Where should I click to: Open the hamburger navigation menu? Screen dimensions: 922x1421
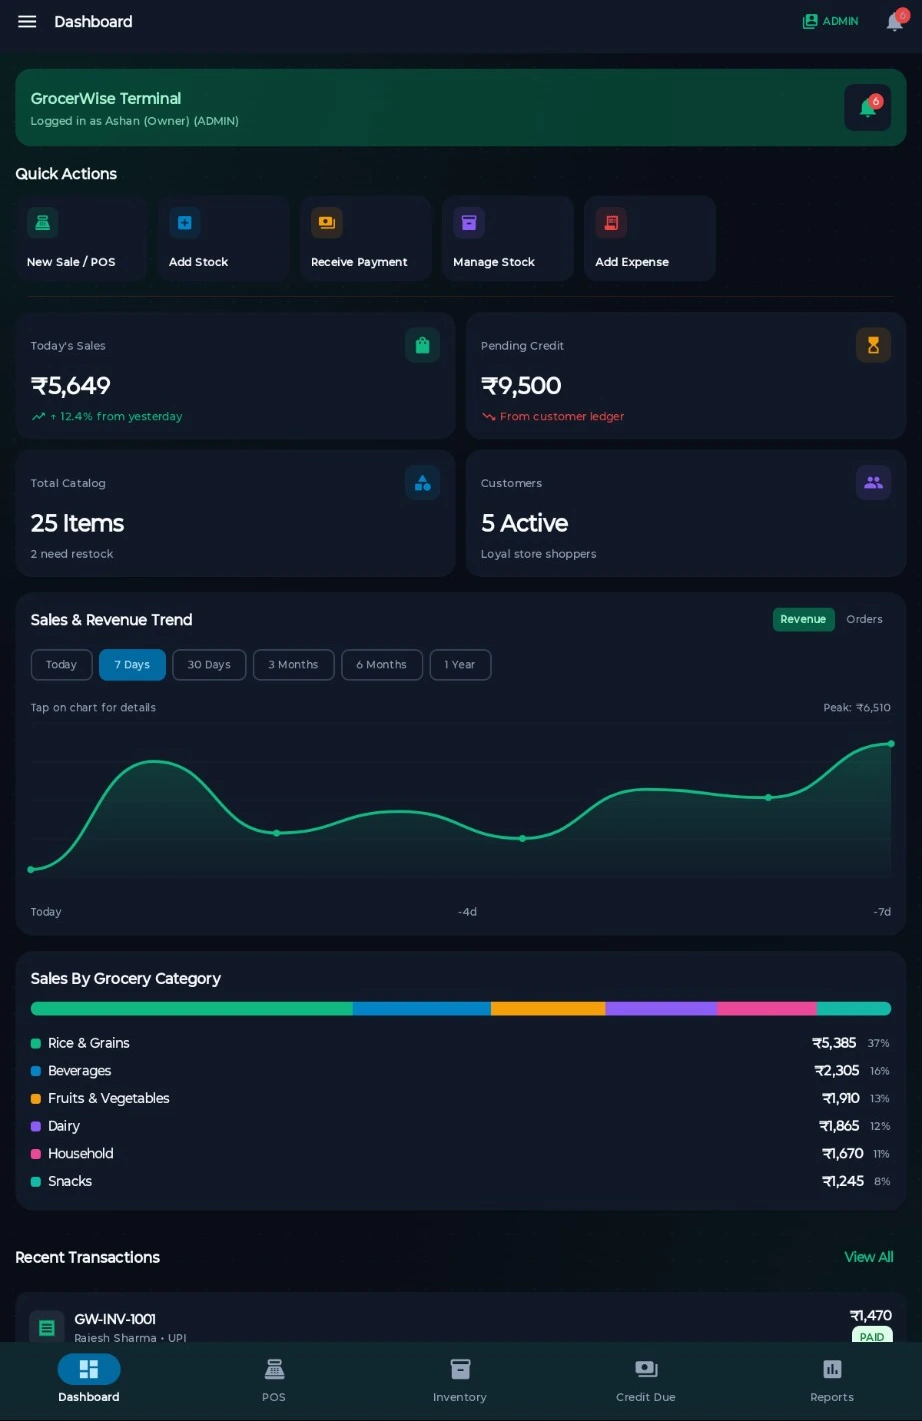(27, 22)
